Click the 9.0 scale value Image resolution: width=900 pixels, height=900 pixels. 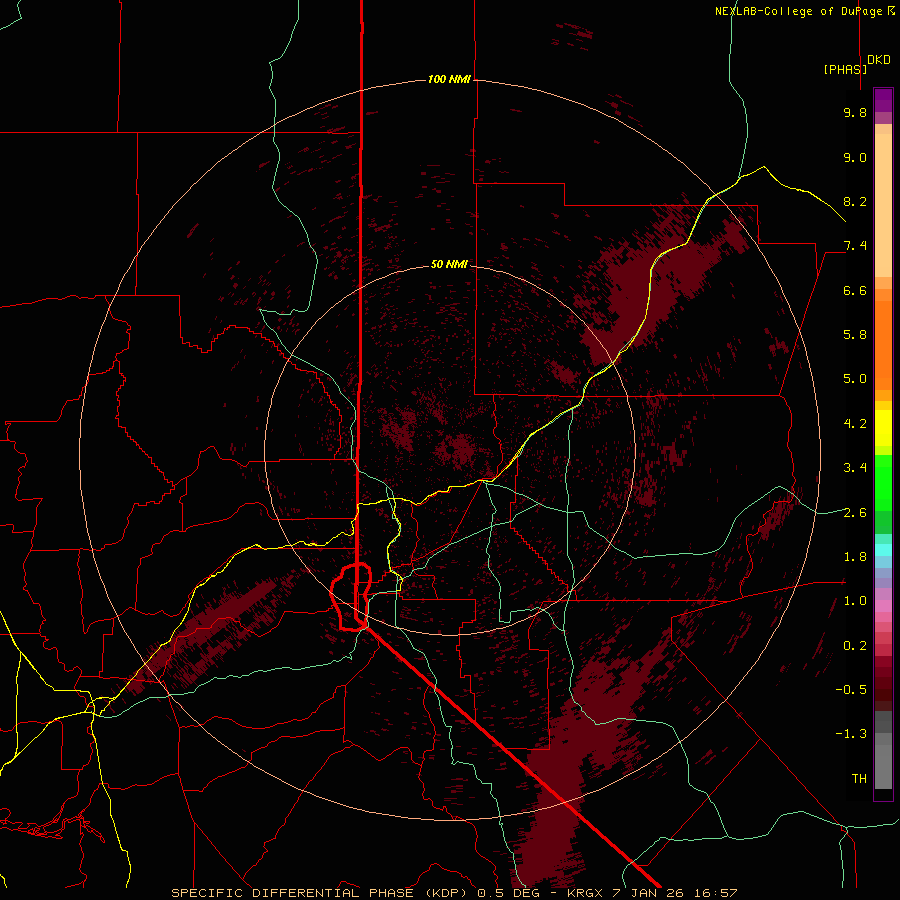(x=855, y=157)
